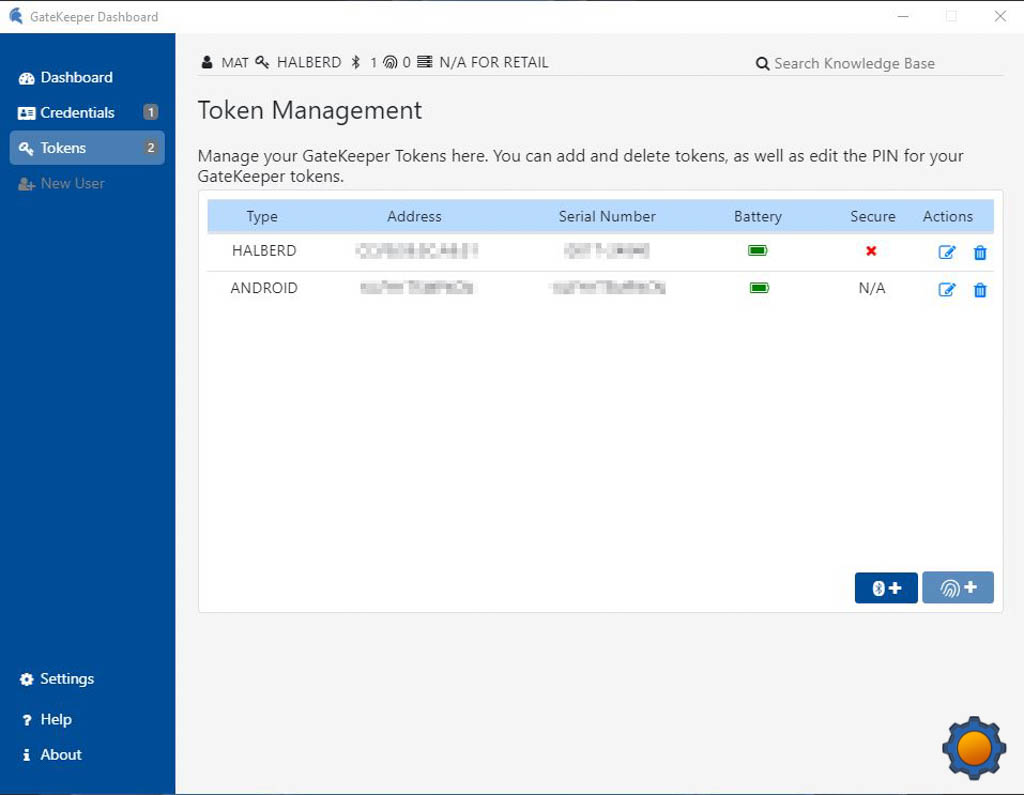Click the N/A secure value for ANDROID
Viewport: 1024px width, 795px height.
872,289
